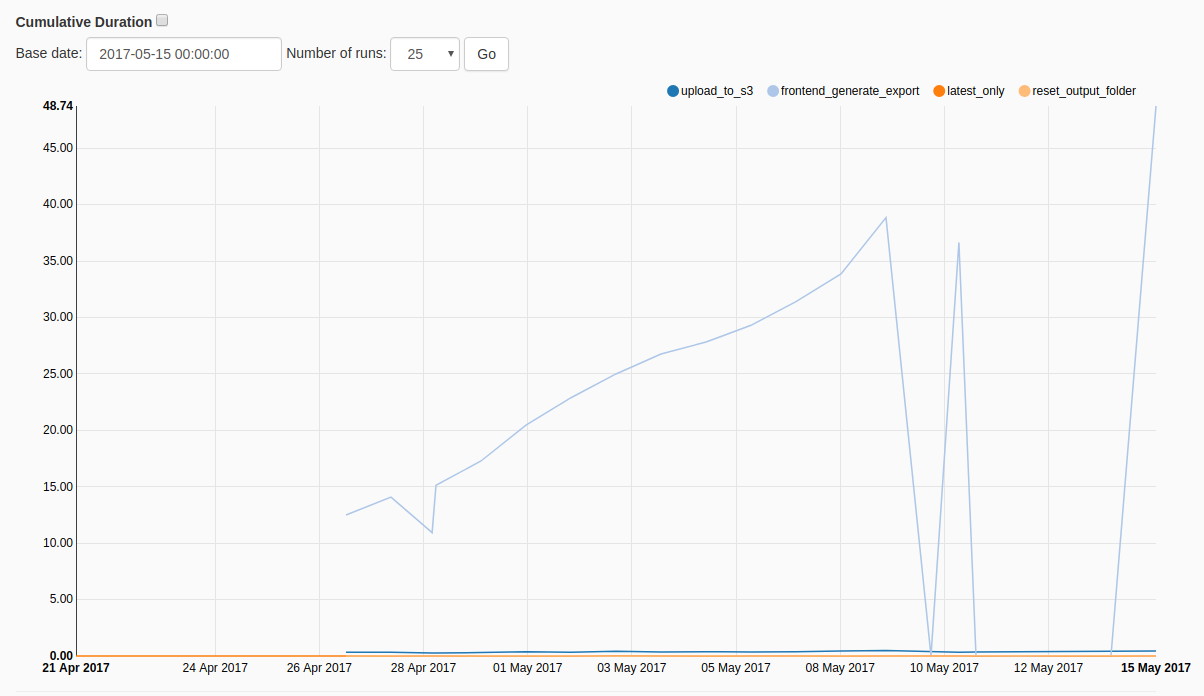
Task: Click the frontend_generate_export legend label
Action: pos(850,91)
